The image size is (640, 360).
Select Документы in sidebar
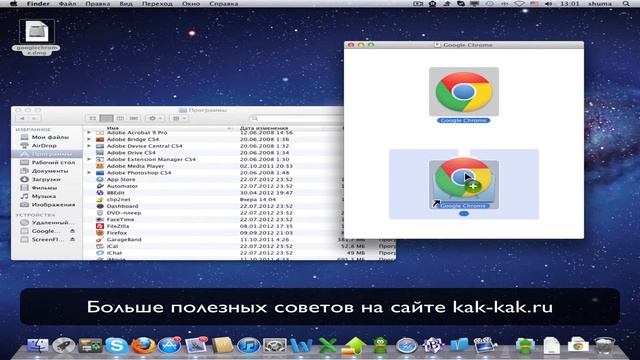47,171
